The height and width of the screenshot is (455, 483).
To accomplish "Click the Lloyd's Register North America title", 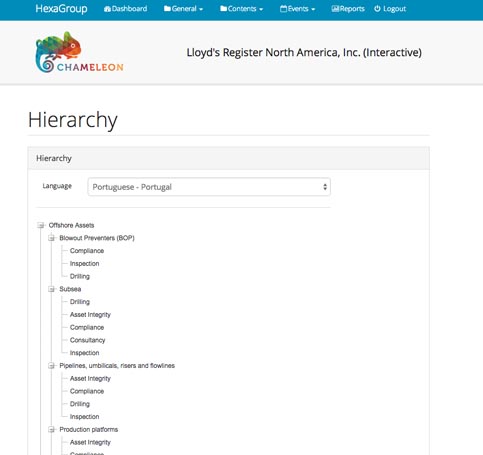I will coord(304,53).
